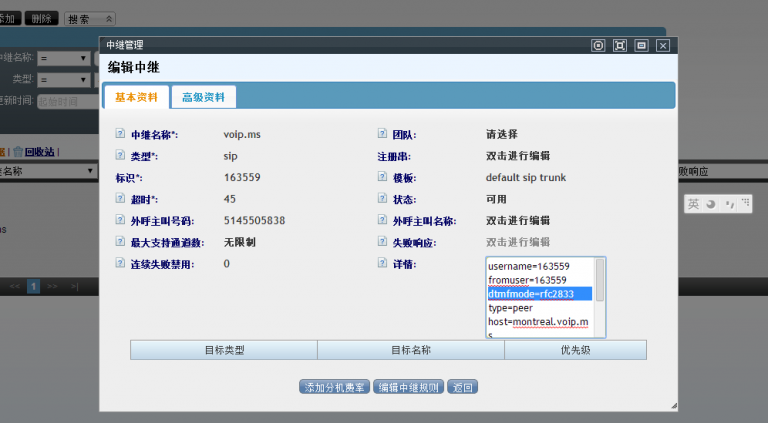The image size is (768, 423).
Task: Open the 团队 请选择 selector
Action: [x=501, y=134]
